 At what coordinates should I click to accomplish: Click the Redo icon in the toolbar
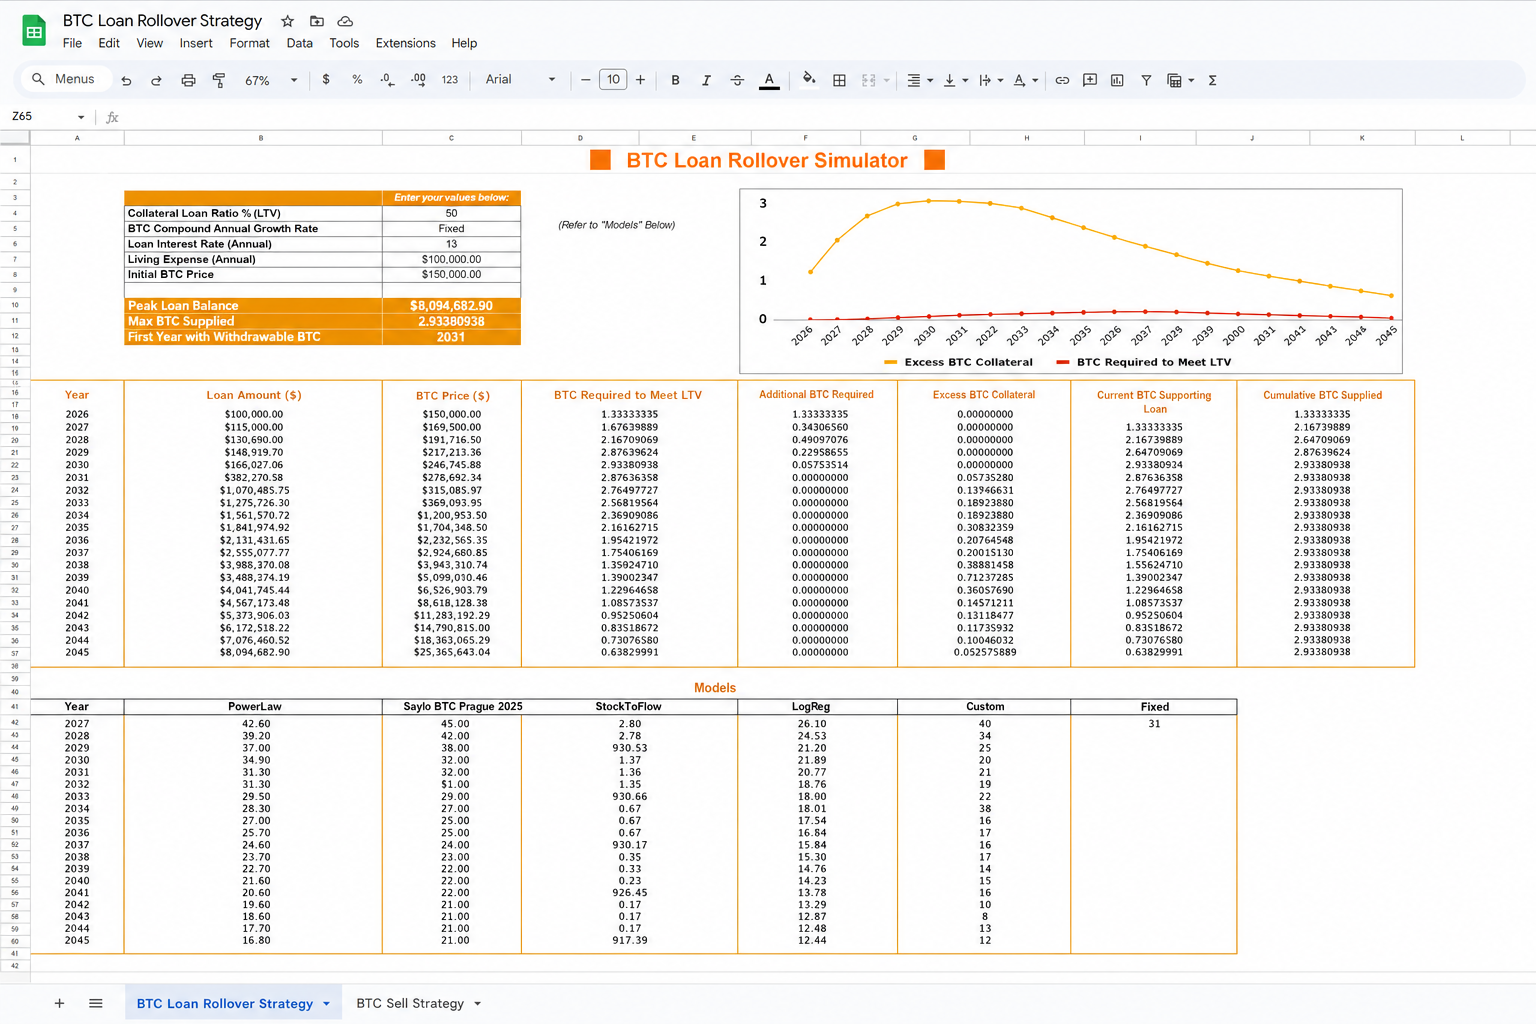point(156,80)
